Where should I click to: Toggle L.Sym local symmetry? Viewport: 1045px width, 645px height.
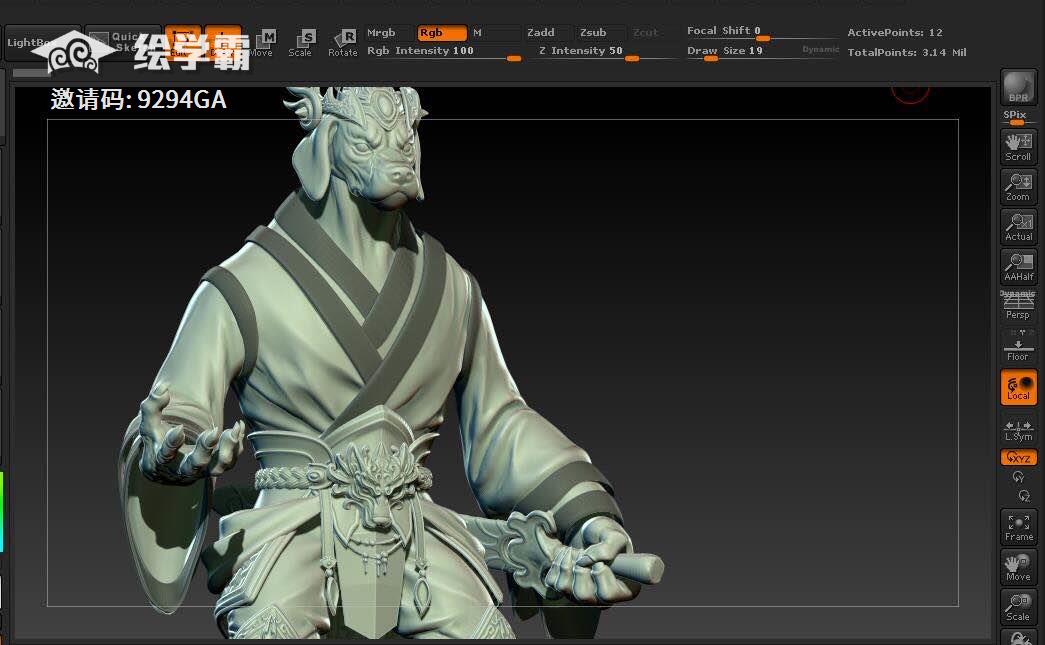tap(1018, 430)
